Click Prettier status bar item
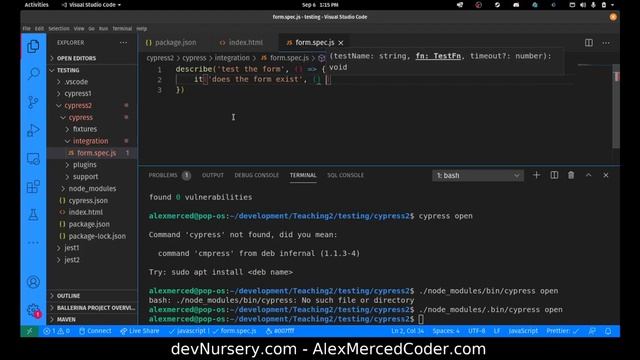 pyautogui.click(x=562, y=331)
